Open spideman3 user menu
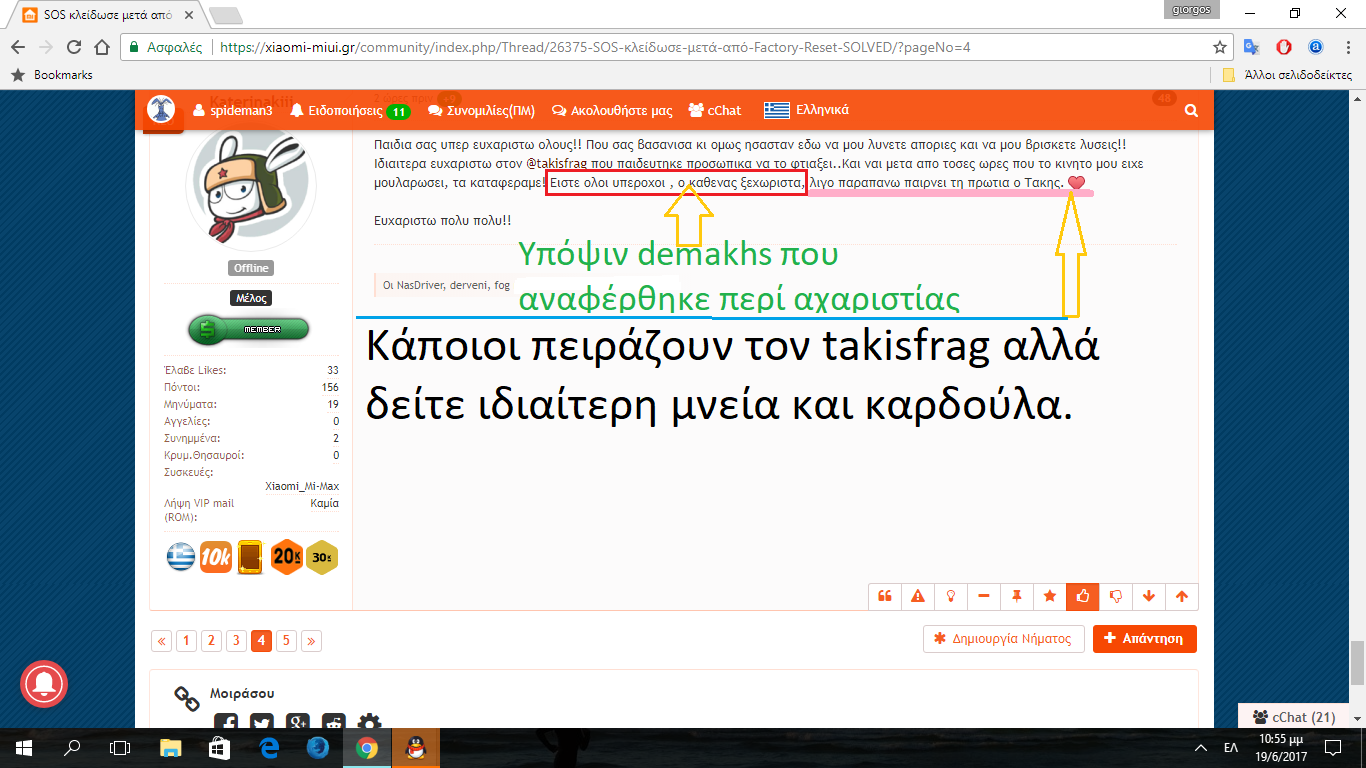The width and height of the screenshot is (1366, 768). pos(232,110)
